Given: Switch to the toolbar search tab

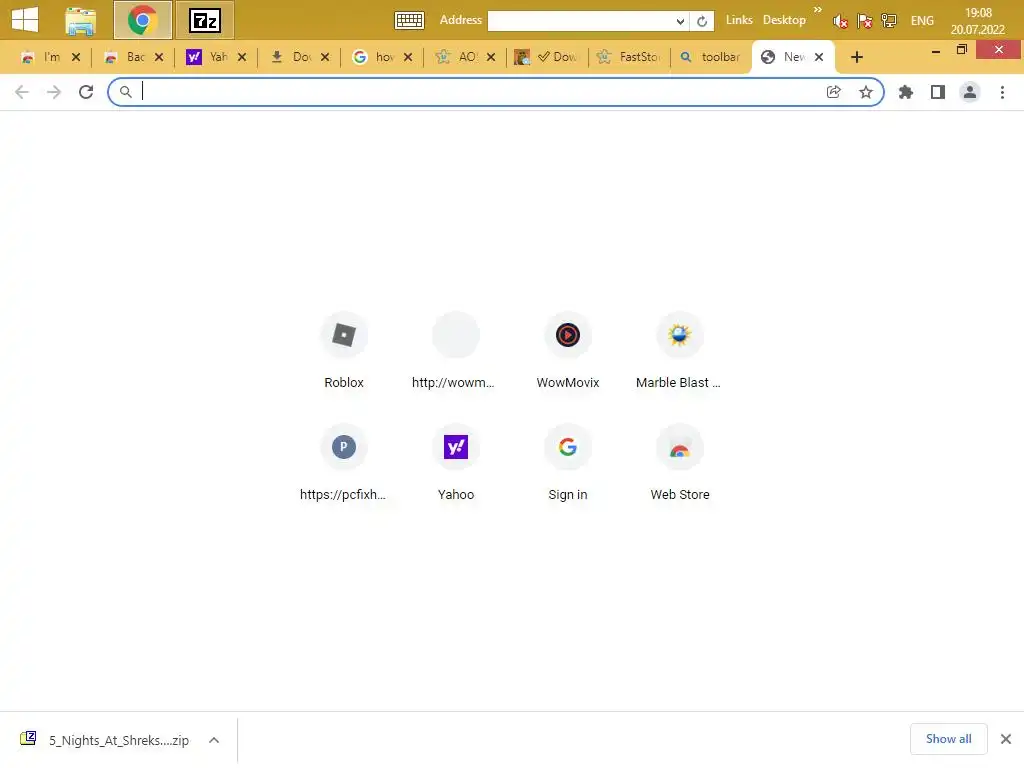Looking at the screenshot, I should tap(711, 57).
